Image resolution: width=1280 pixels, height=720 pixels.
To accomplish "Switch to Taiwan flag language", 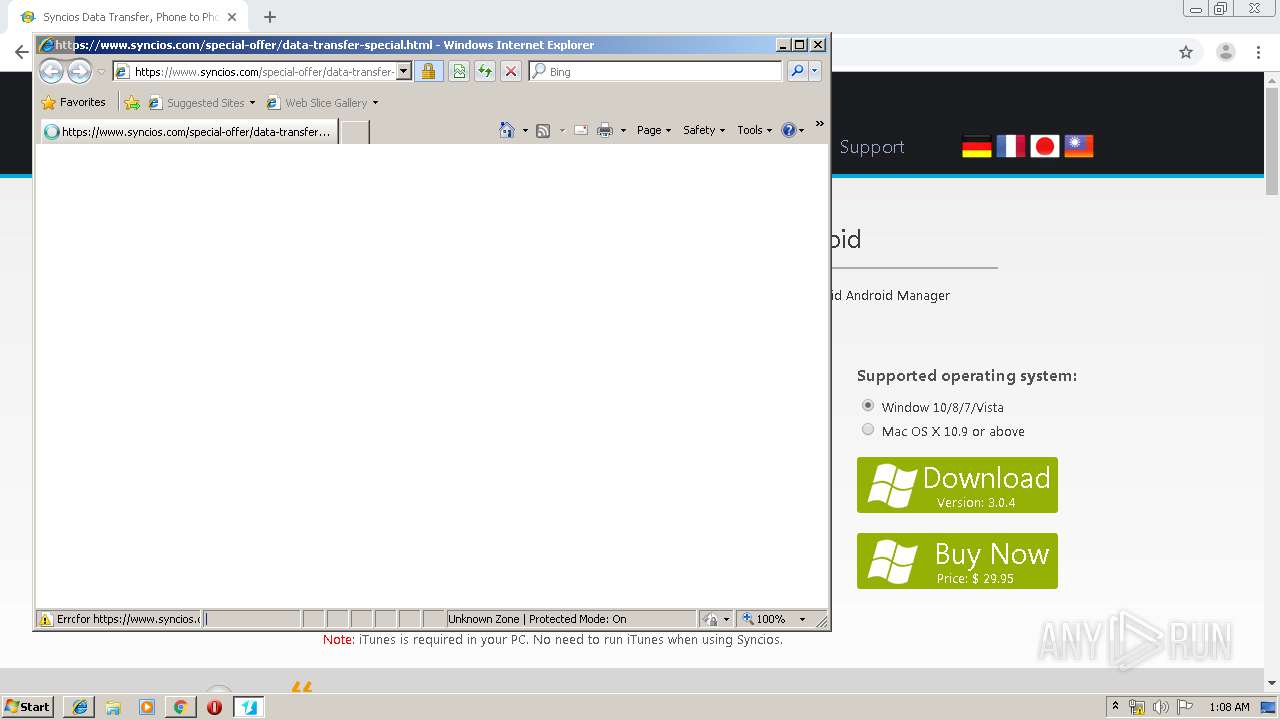I will pyautogui.click(x=1079, y=146).
